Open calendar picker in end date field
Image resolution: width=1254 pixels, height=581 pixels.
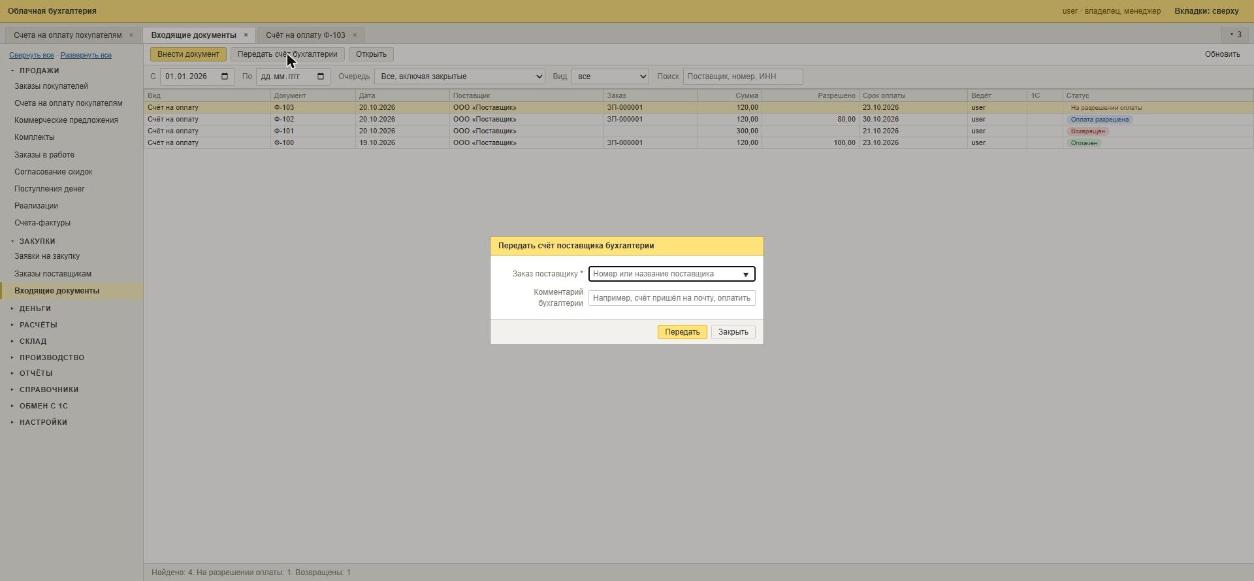point(321,76)
